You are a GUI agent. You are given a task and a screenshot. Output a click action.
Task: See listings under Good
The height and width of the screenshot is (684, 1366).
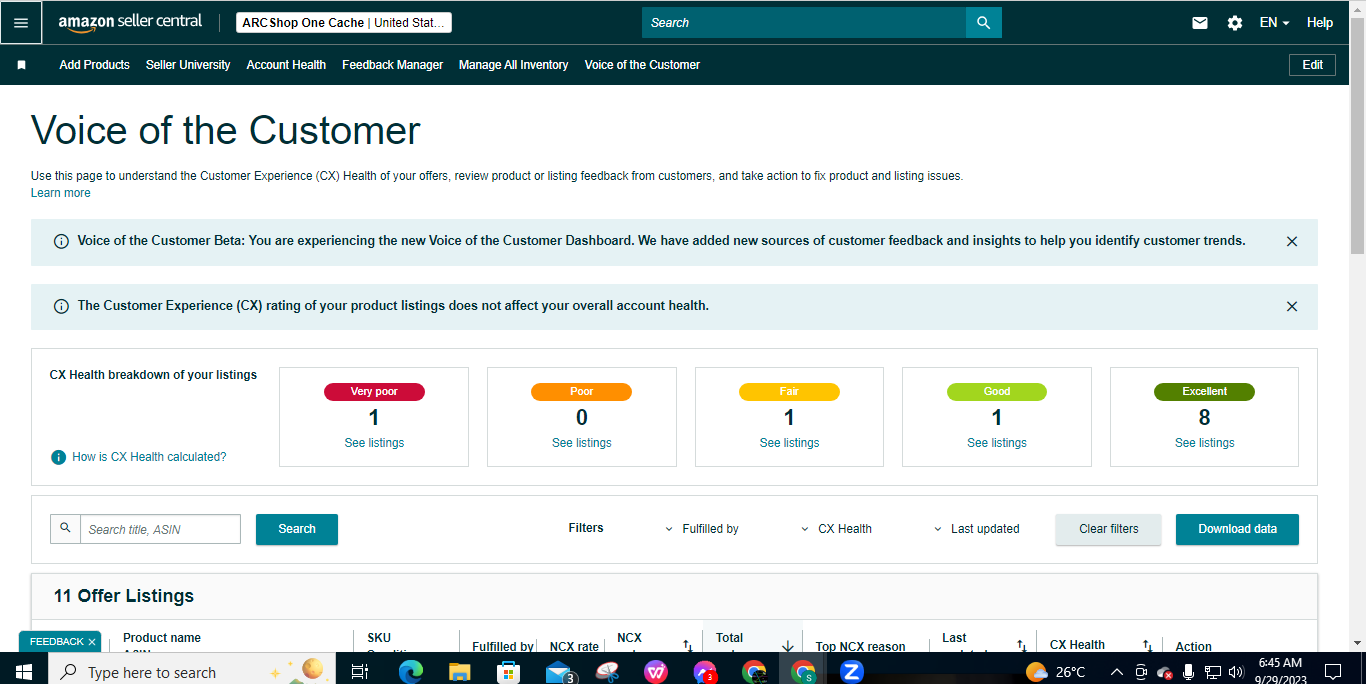(997, 443)
